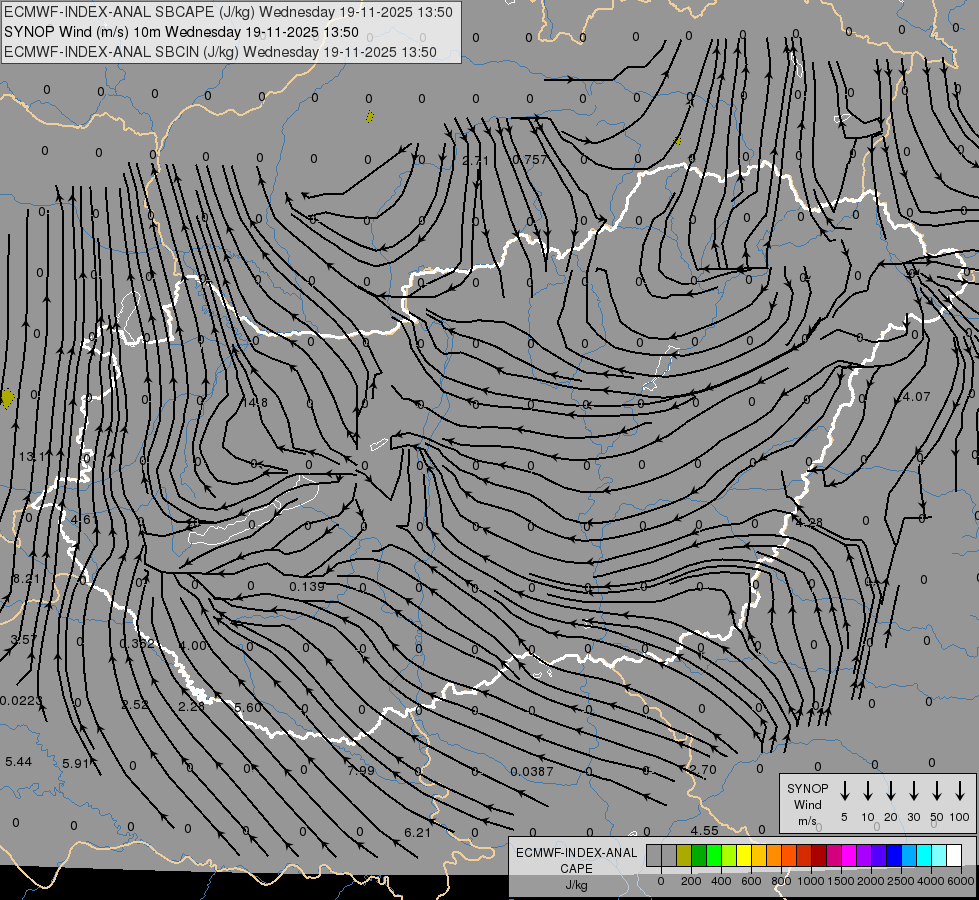
Task: Select the pure yellow swatch in the CAPE scale
Action: [x=744, y=855]
